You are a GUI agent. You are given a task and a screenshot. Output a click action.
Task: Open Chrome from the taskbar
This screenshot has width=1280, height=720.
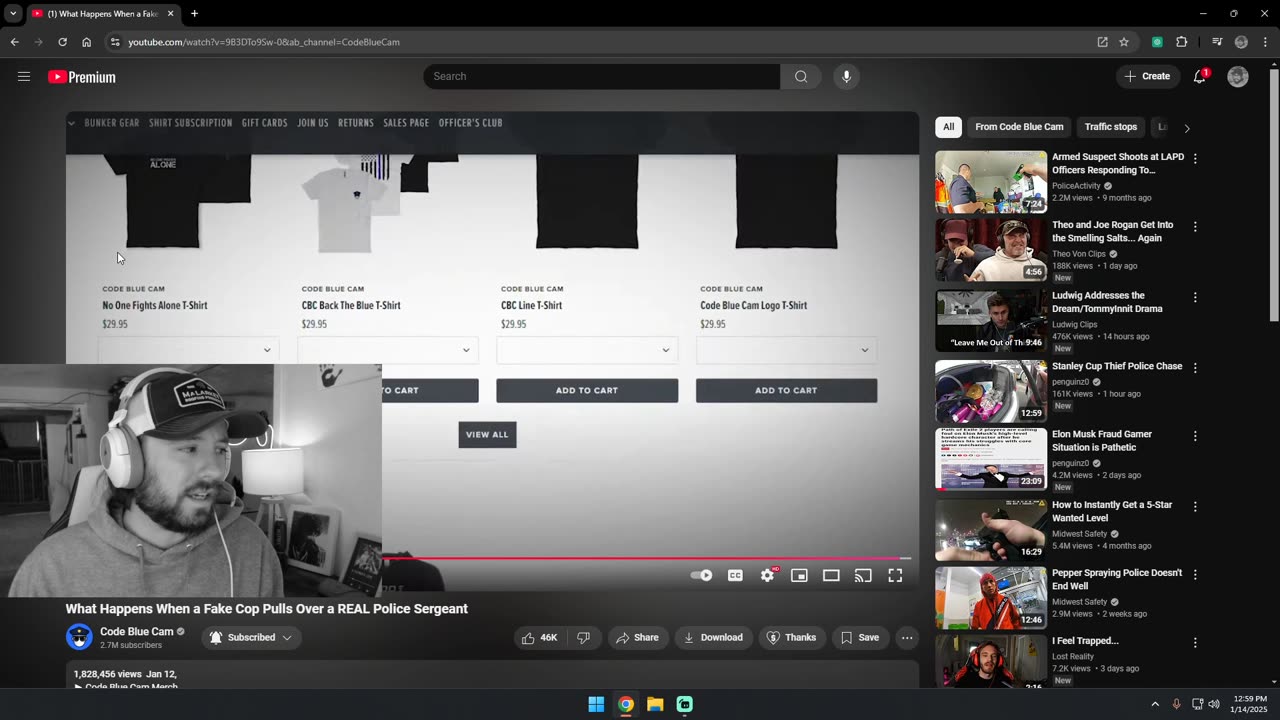point(625,704)
